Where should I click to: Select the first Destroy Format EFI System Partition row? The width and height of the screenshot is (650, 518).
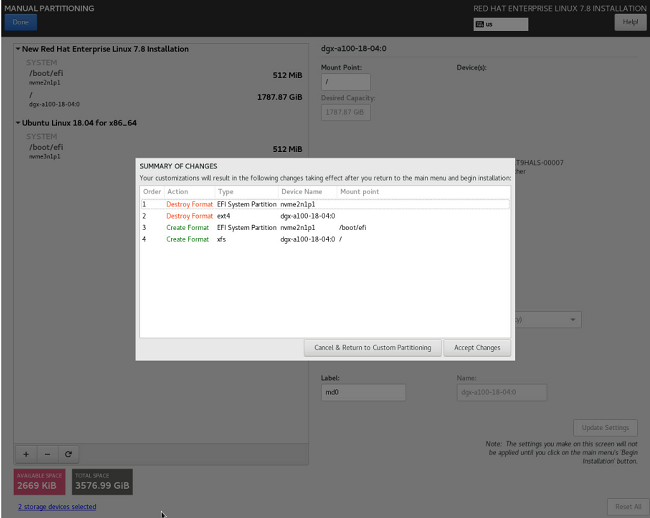coord(324,203)
